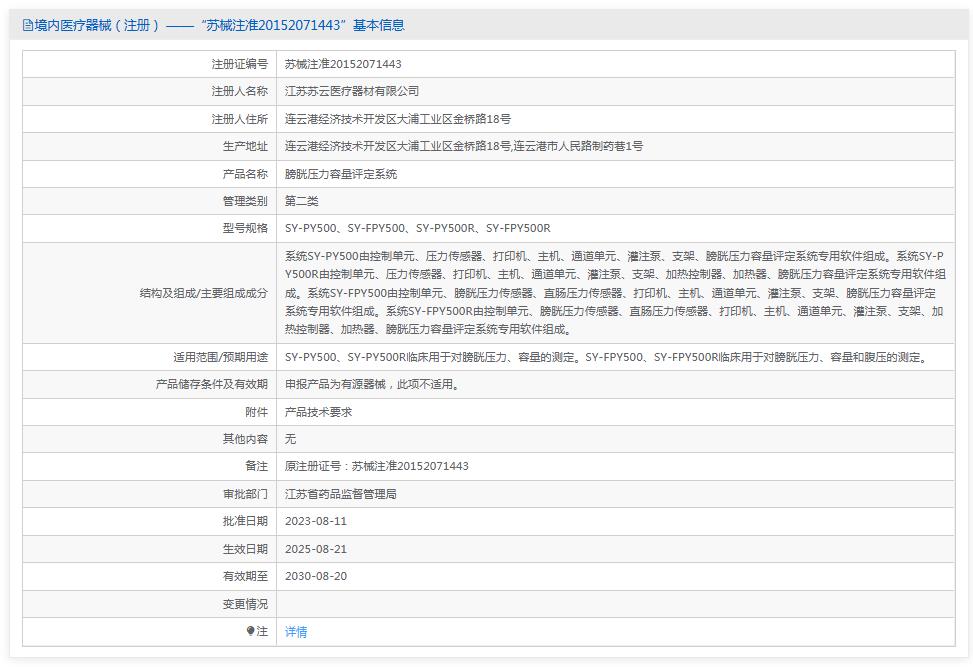Viewport: 973px width, 667px height.
Task: Select approval date 2023-08-11
Action: coord(316,521)
